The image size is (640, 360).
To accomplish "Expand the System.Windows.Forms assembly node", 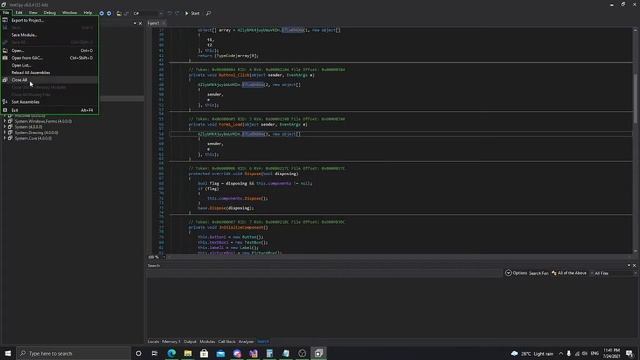I will (5, 121).
